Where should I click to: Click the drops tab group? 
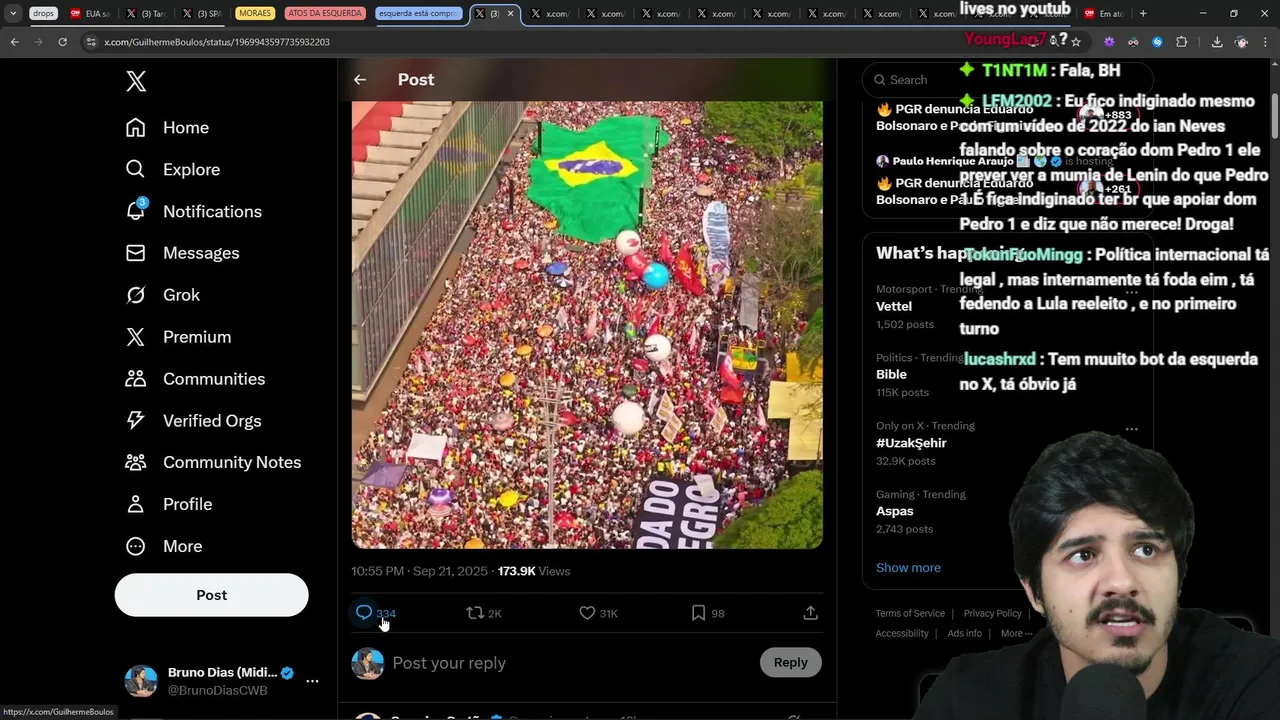43,13
